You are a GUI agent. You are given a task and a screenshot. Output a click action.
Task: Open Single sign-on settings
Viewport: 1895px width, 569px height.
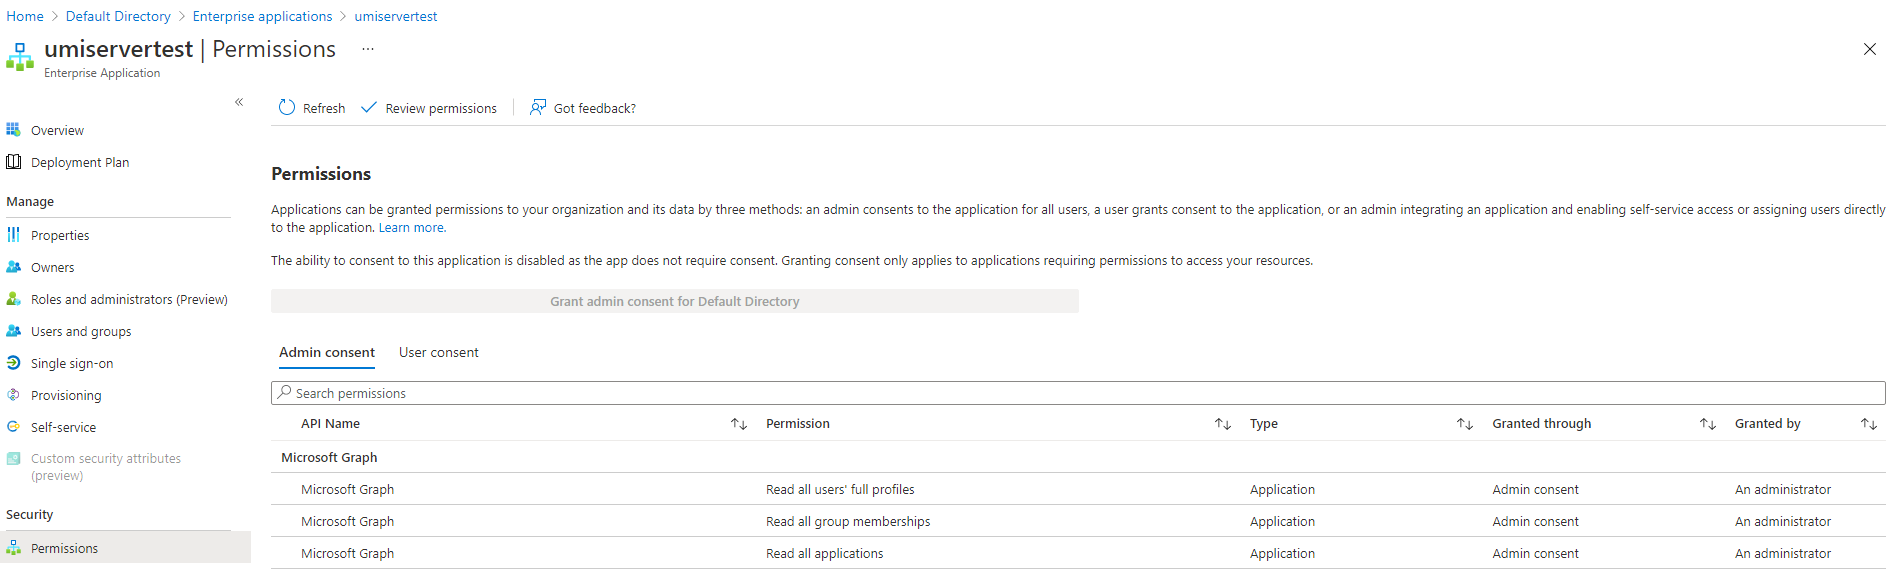[72, 364]
